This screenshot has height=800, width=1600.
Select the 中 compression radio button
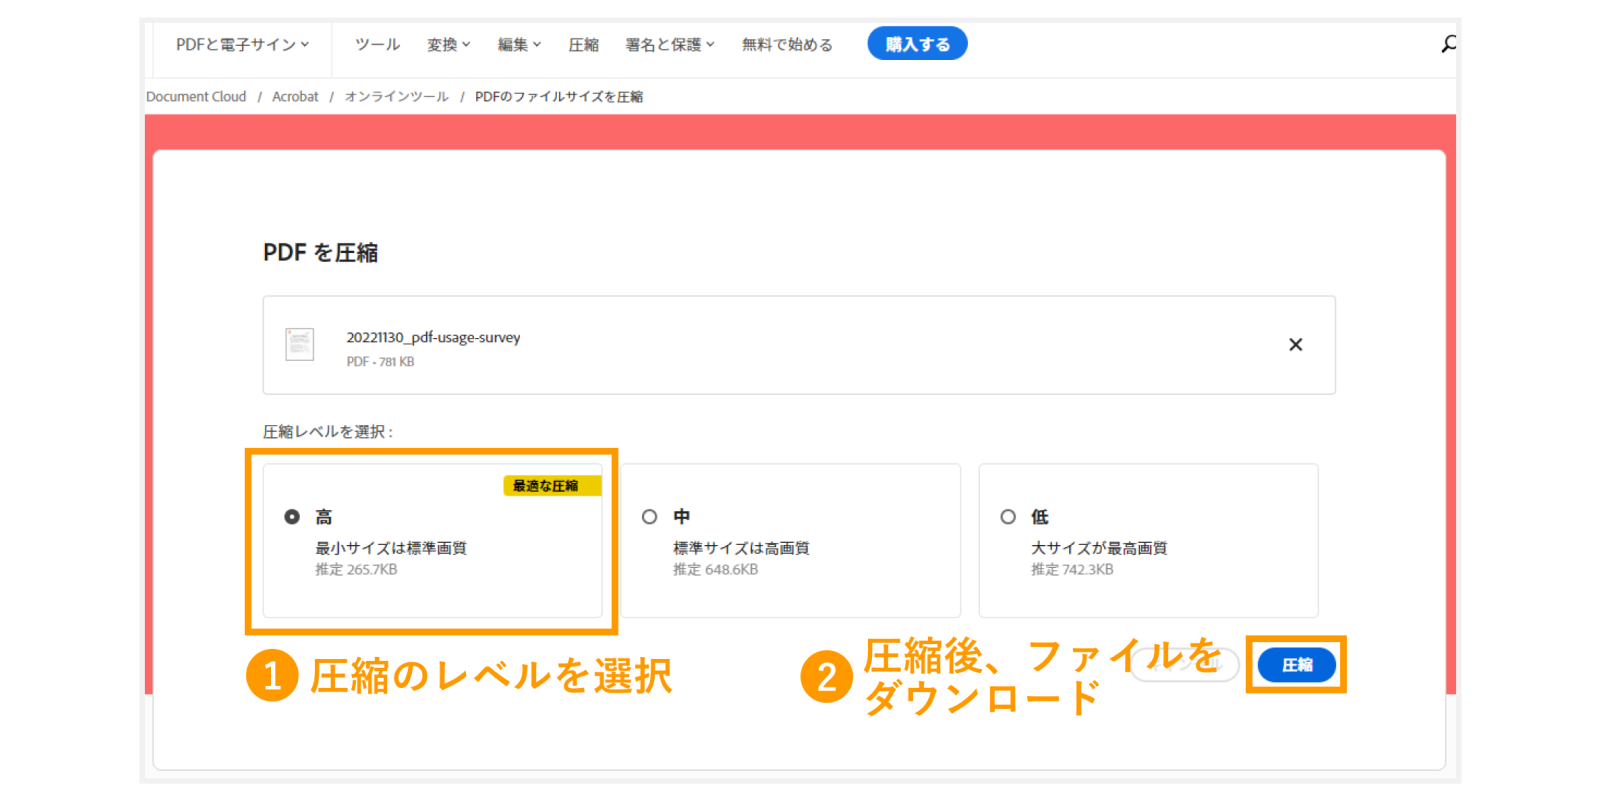coord(650,517)
